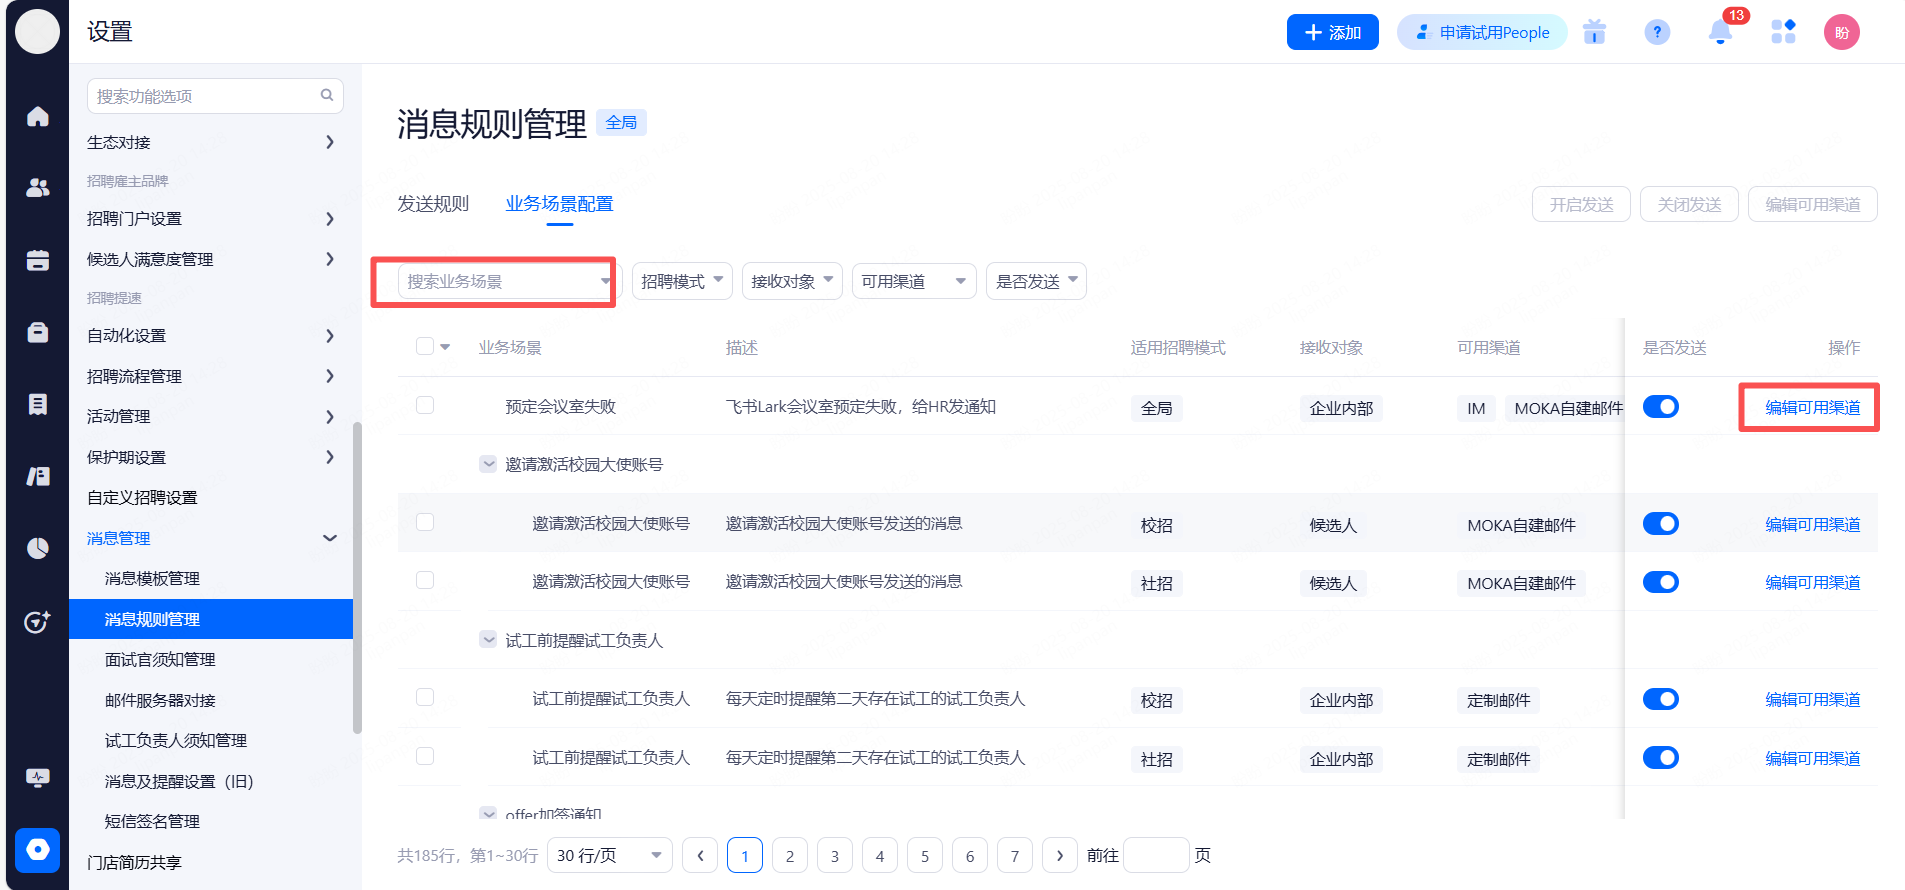The height and width of the screenshot is (890, 1905).
Task: Toggle off sending for 预定会议室失败
Action: [1660, 407]
